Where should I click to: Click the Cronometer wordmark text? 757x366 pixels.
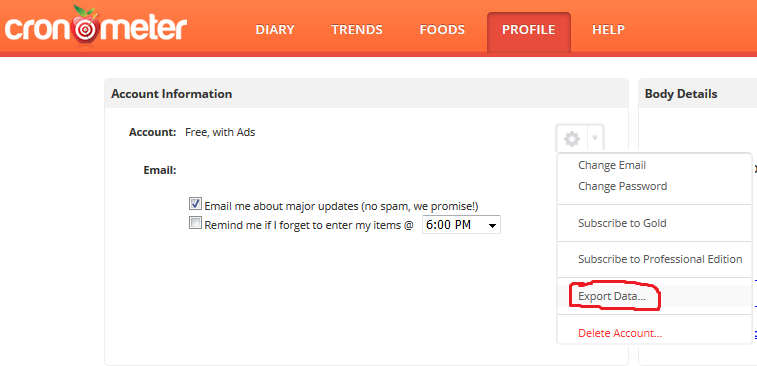coord(96,29)
